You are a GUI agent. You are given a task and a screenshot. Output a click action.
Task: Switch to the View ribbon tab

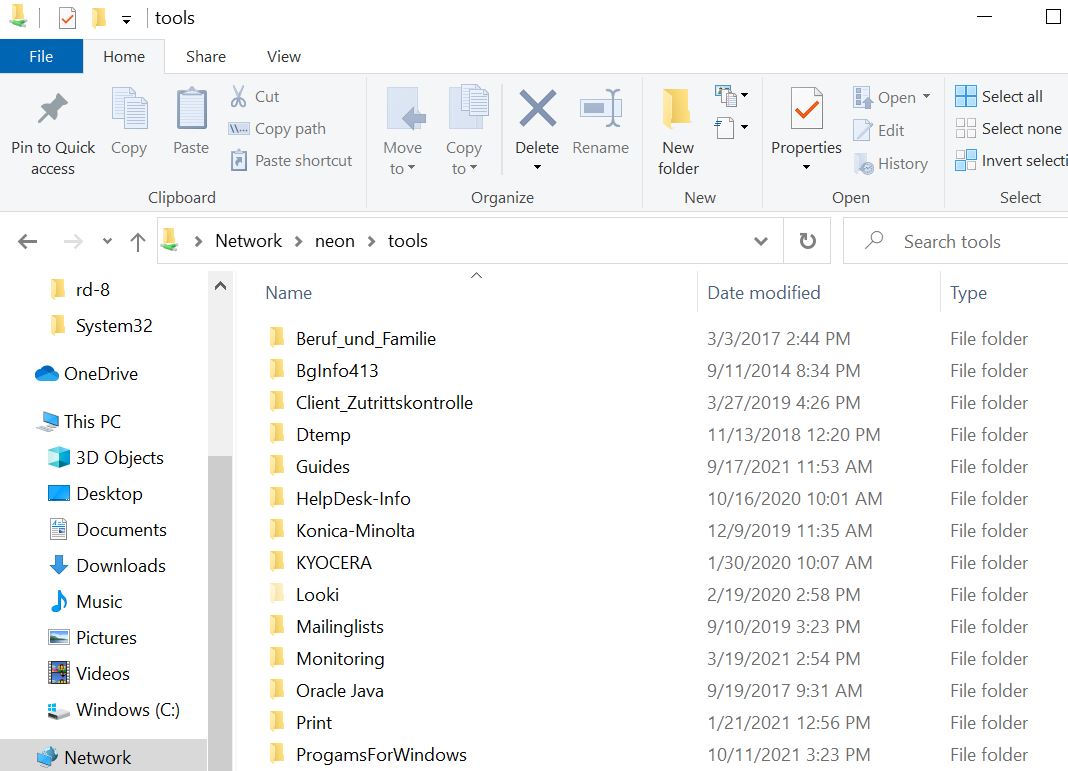[x=283, y=56]
